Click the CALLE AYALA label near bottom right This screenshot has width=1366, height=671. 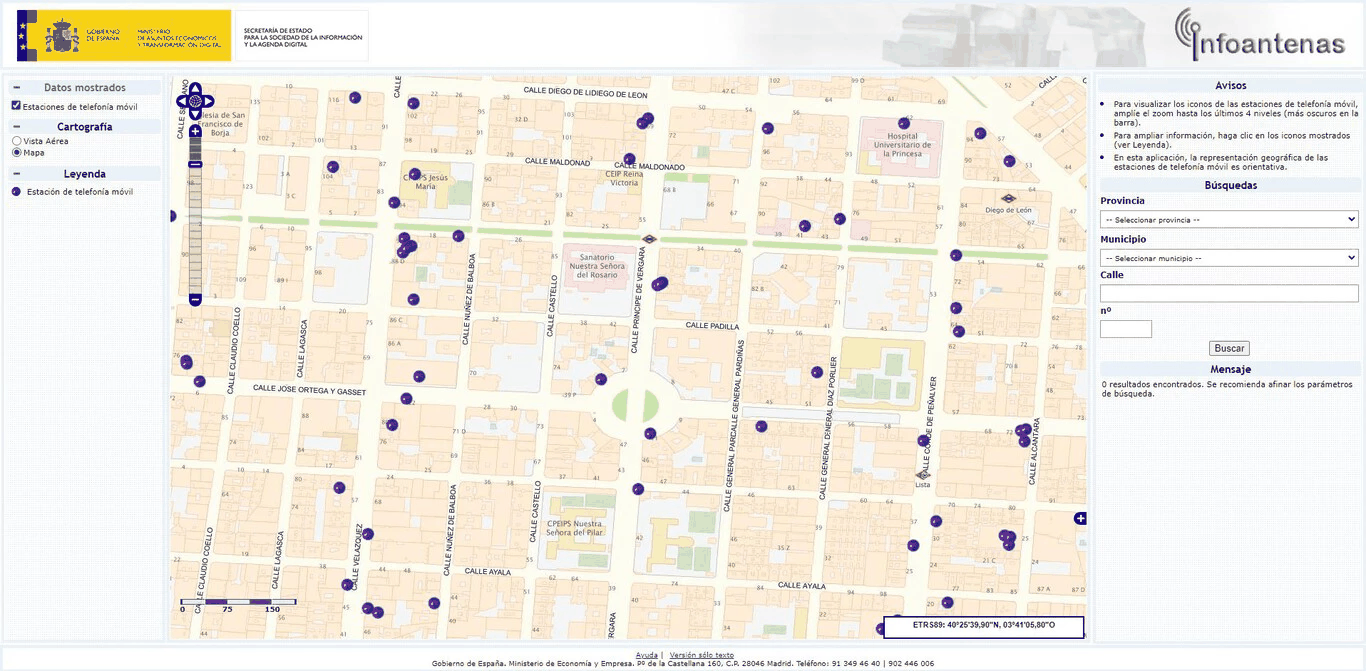click(x=801, y=585)
